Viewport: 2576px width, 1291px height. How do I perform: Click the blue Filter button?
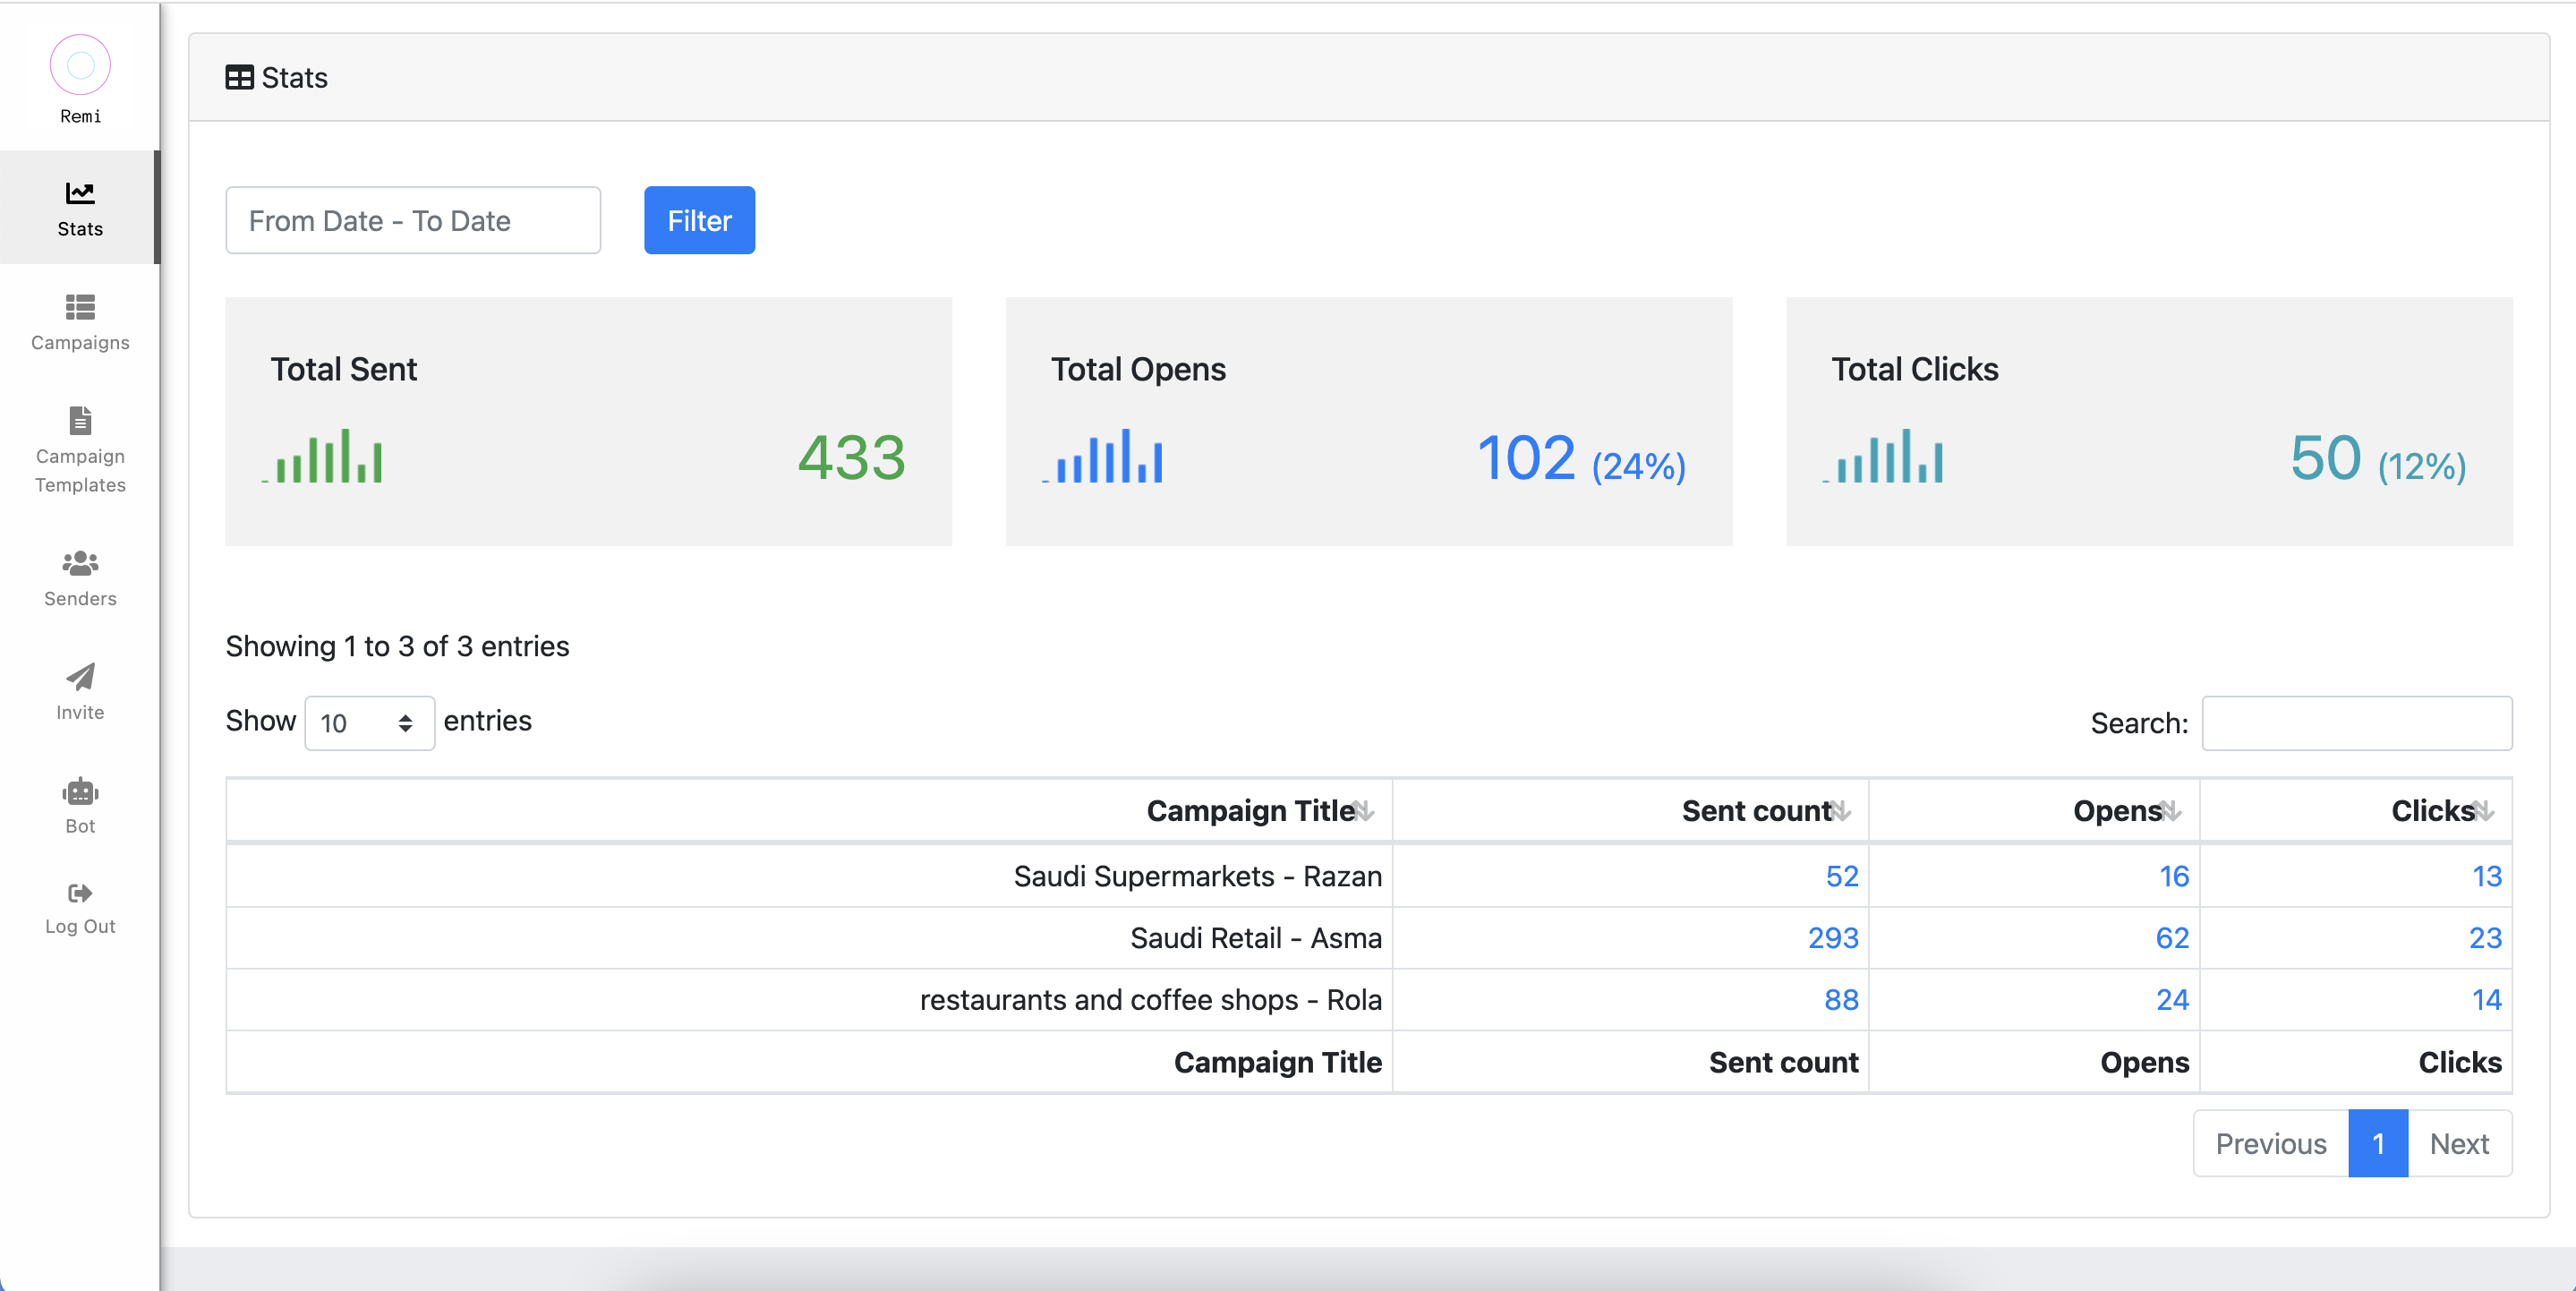pyautogui.click(x=699, y=220)
